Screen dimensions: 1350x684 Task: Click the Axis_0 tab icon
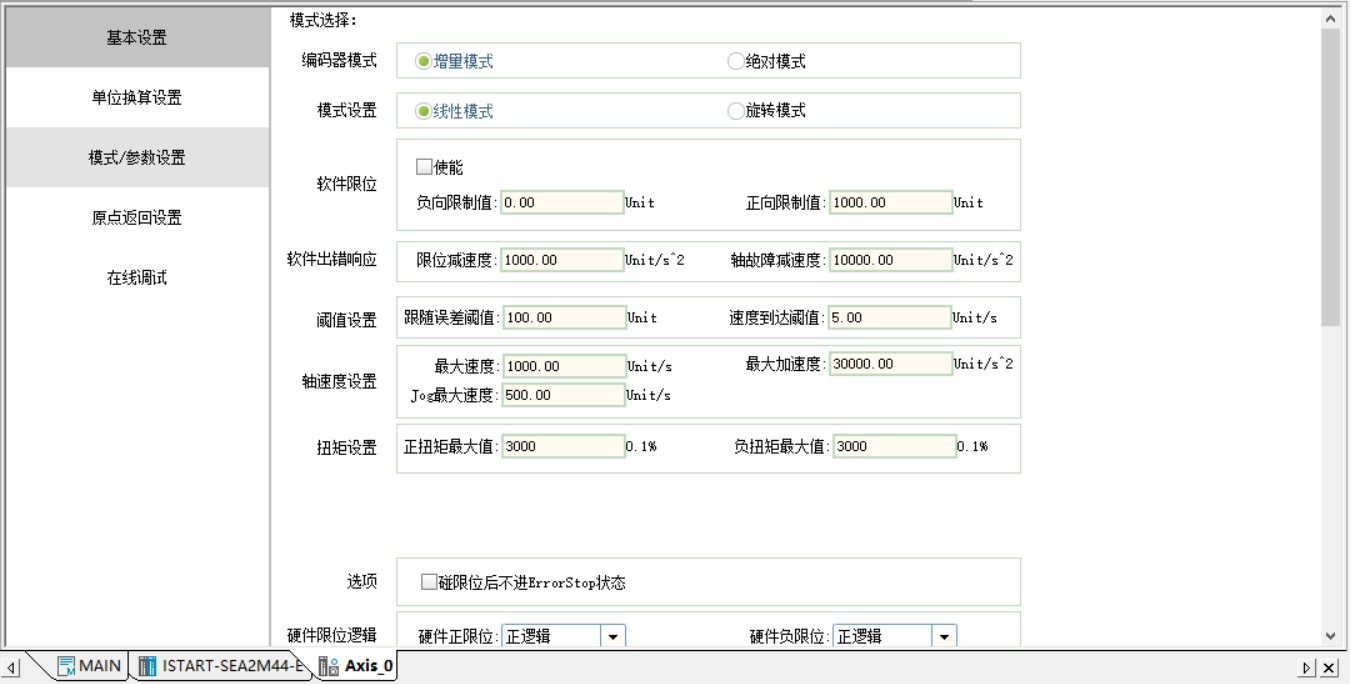328,666
